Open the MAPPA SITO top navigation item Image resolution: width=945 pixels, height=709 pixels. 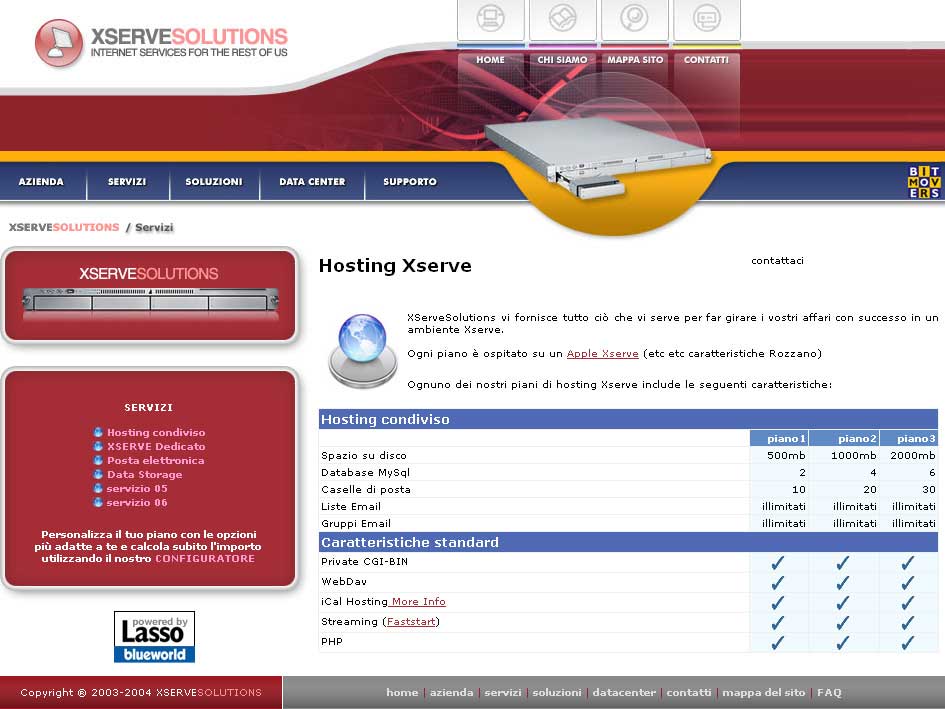pyautogui.click(x=635, y=60)
